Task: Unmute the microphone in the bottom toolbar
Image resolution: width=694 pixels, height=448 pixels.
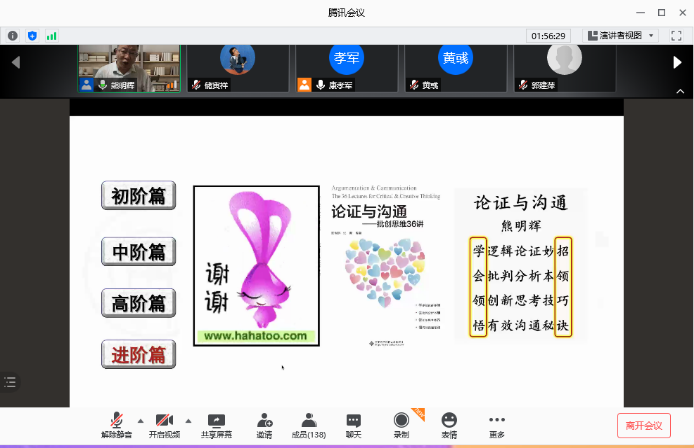Action: [x=115, y=424]
